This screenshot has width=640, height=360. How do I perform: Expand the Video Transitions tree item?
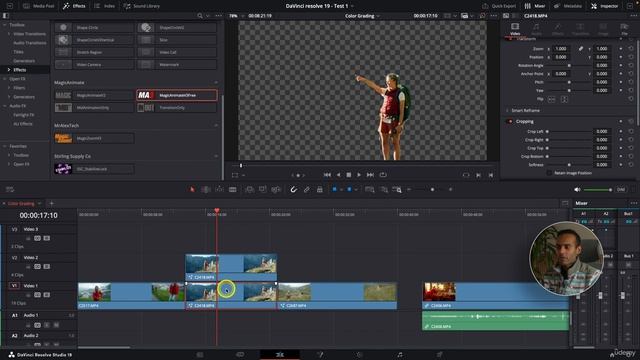(9, 34)
